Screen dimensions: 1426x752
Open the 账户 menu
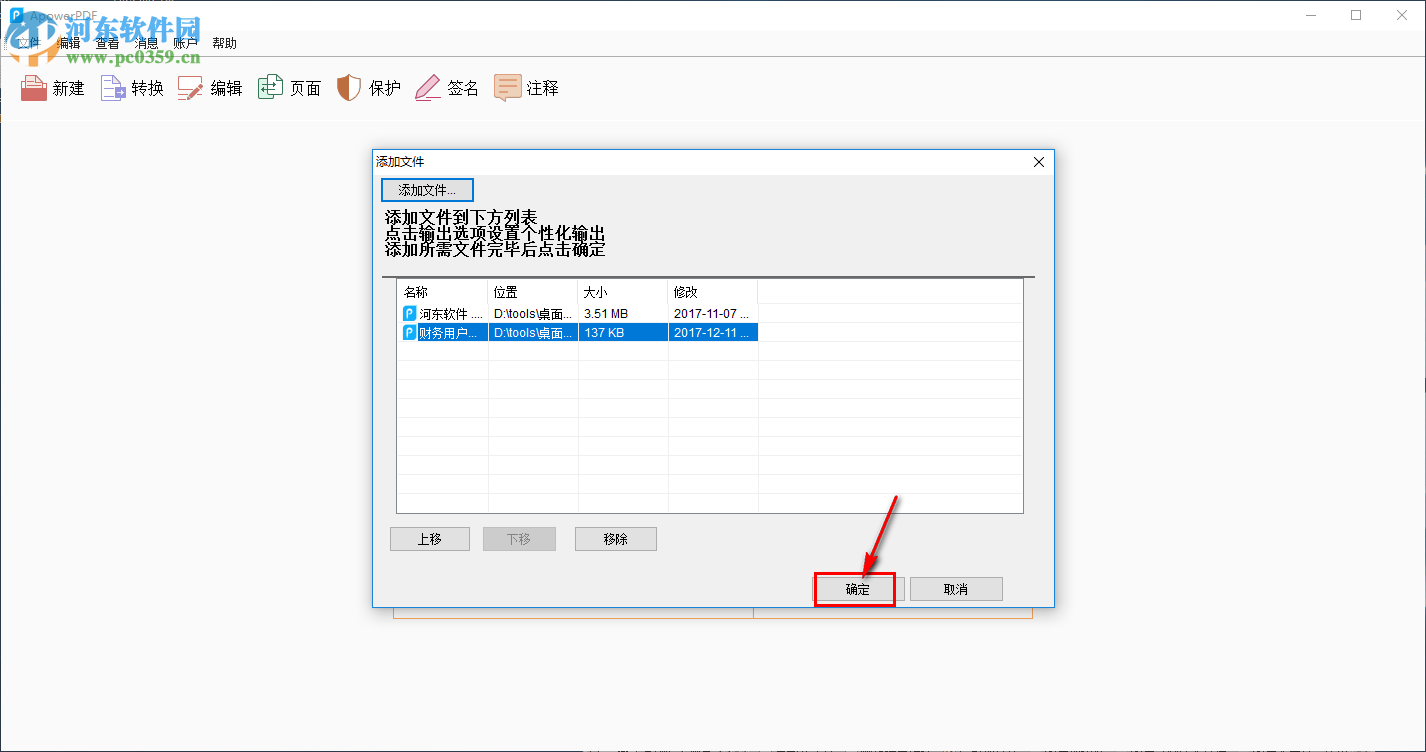[x=186, y=42]
